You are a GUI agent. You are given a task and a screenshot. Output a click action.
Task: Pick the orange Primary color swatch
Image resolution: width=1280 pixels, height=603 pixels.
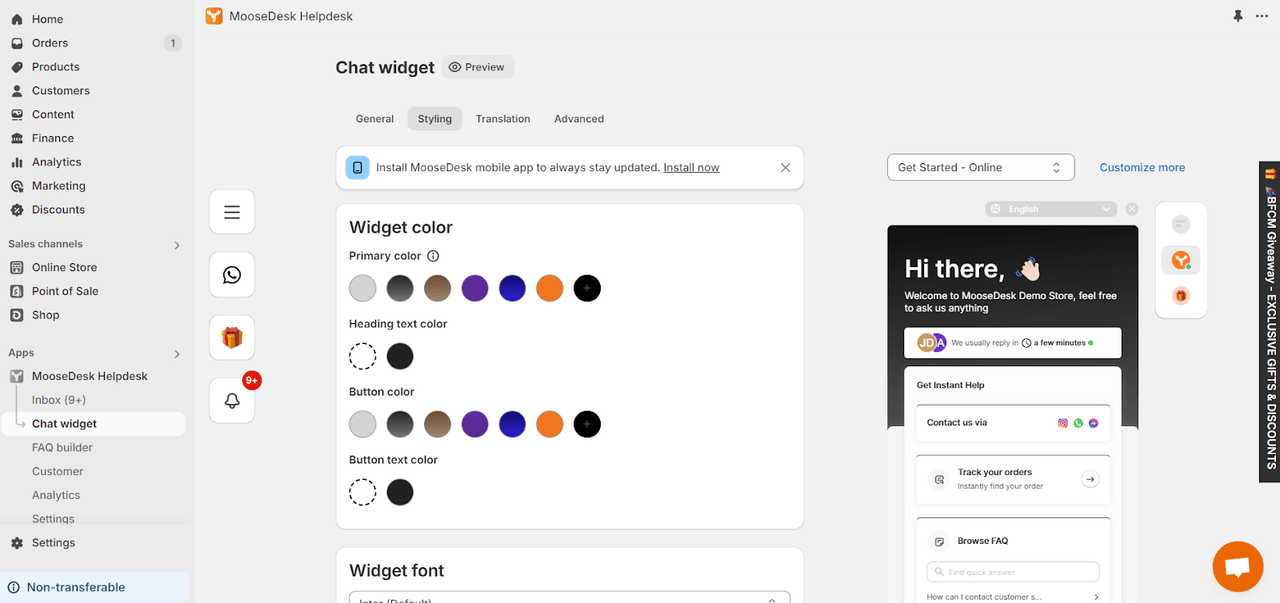[x=550, y=288]
